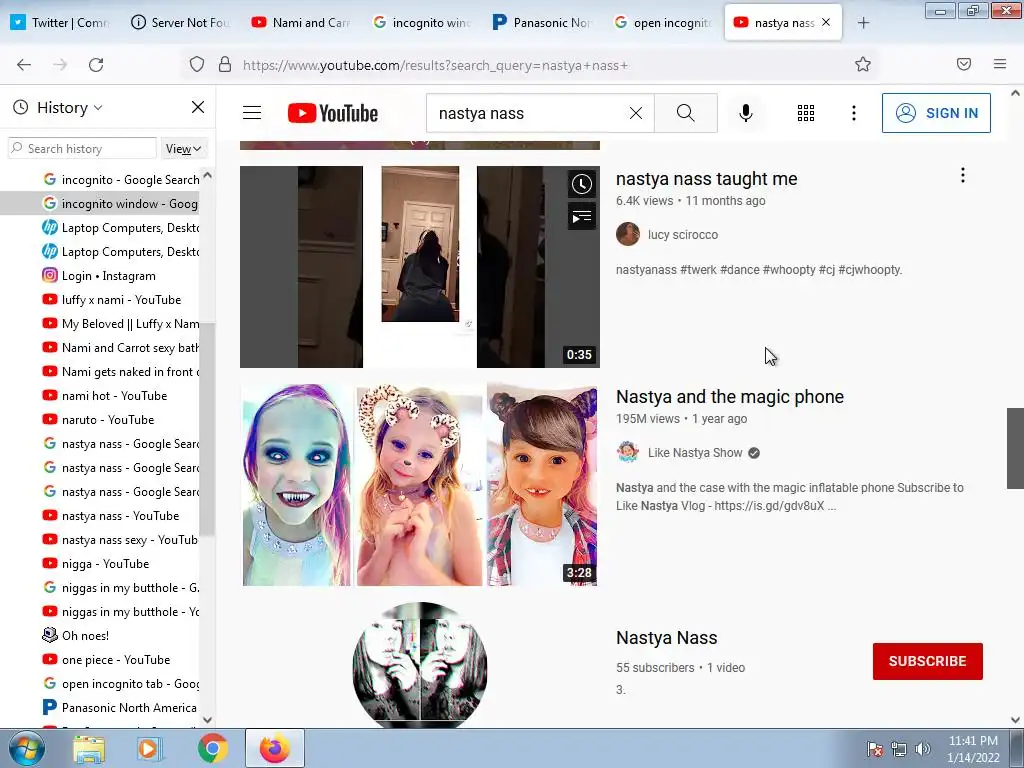This screenshot has width=1024, height=768.
Task: Open YouTube settings three-dot menu
Action: pyautogui.click(x=854, y=113)
